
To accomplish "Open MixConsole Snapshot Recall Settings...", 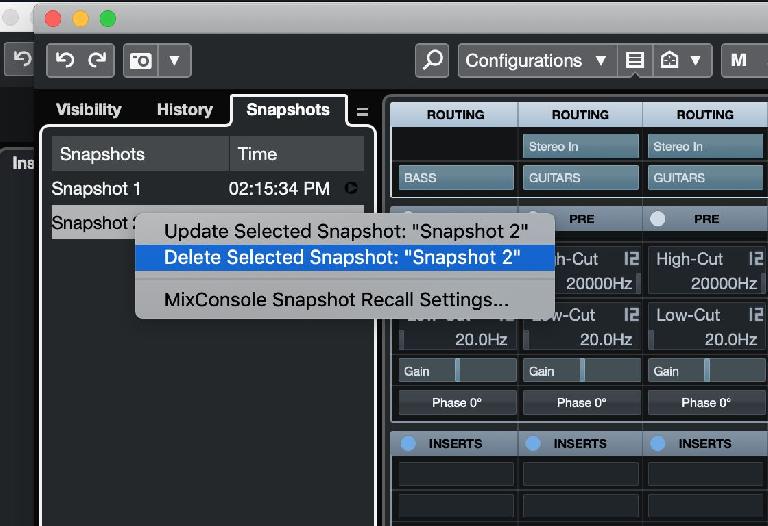I will point(345,299).
